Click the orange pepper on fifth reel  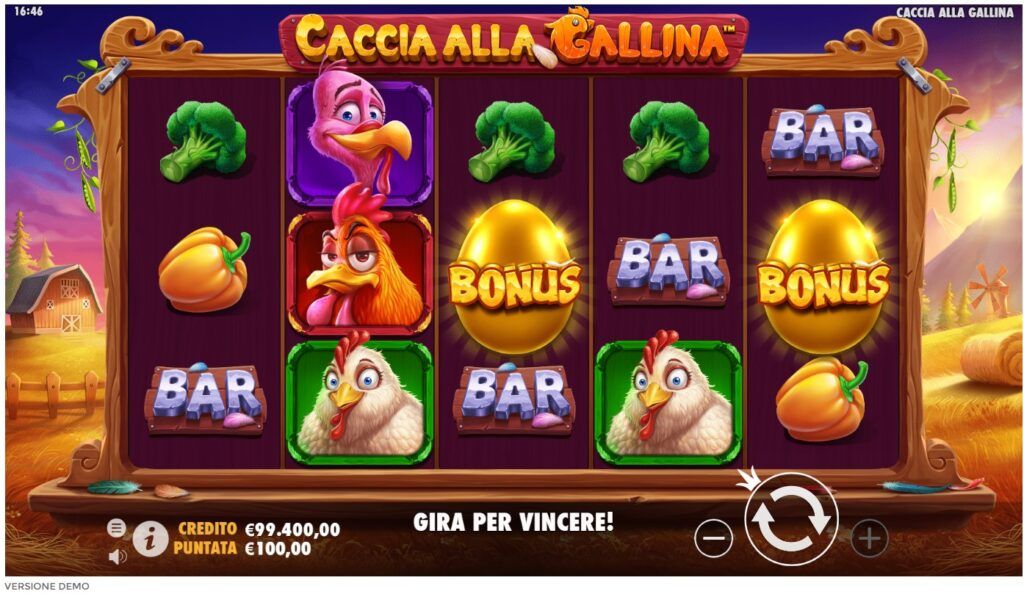[x=822, y=399]
